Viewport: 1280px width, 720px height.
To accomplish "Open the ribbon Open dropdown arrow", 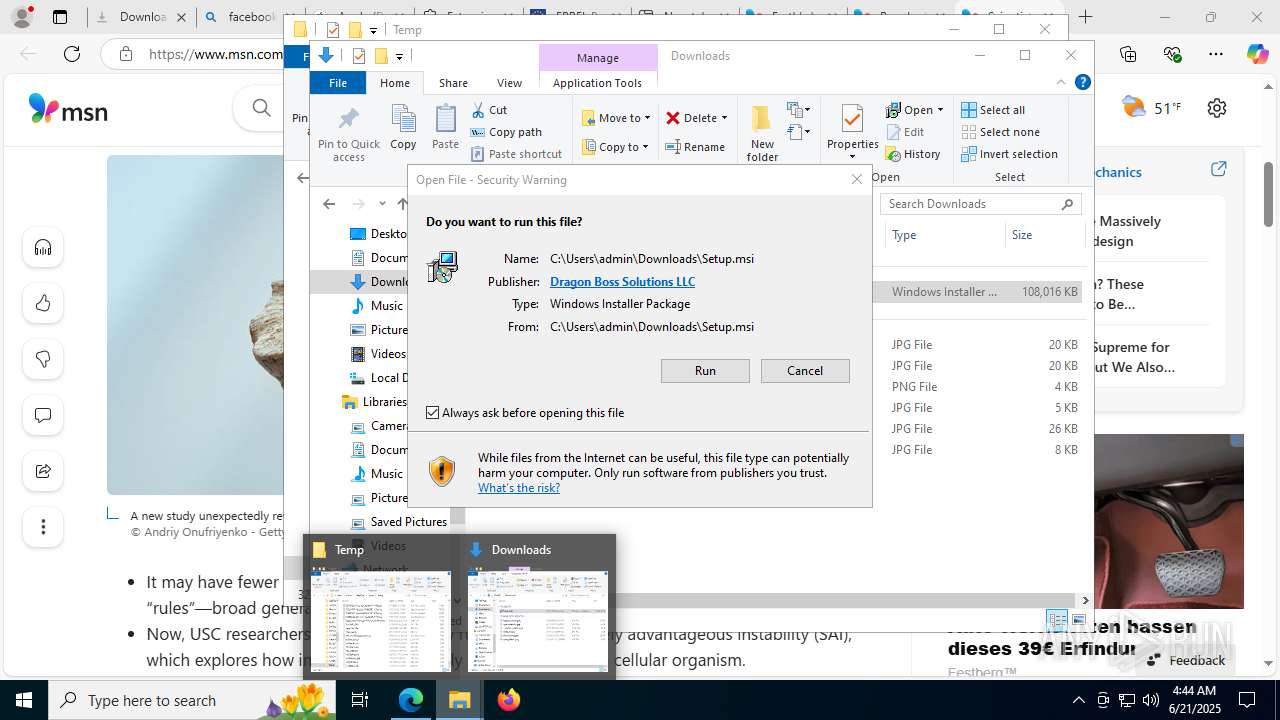I will pos(941,110).
